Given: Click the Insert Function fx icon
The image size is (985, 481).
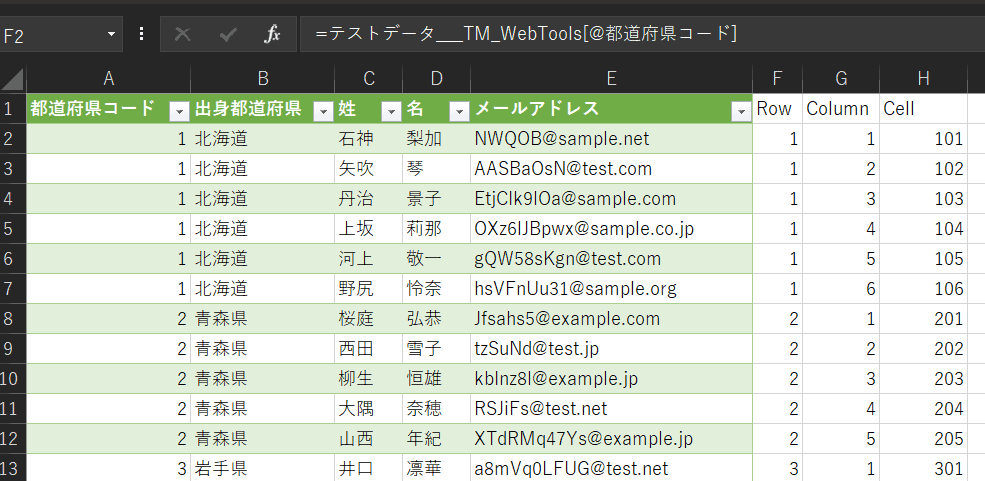Looking at the screenshot, I should [272, 34].
